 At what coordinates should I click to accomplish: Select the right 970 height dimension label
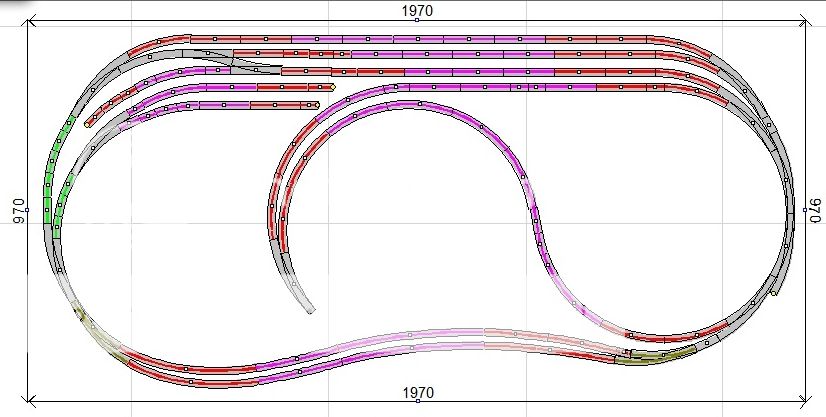tap(814, 209)
